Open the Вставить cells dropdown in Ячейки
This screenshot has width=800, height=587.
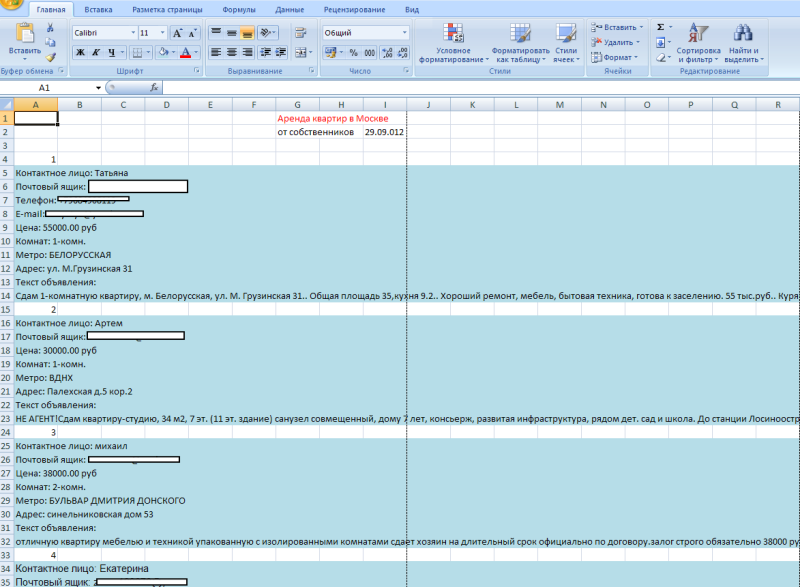pos(618,28)
